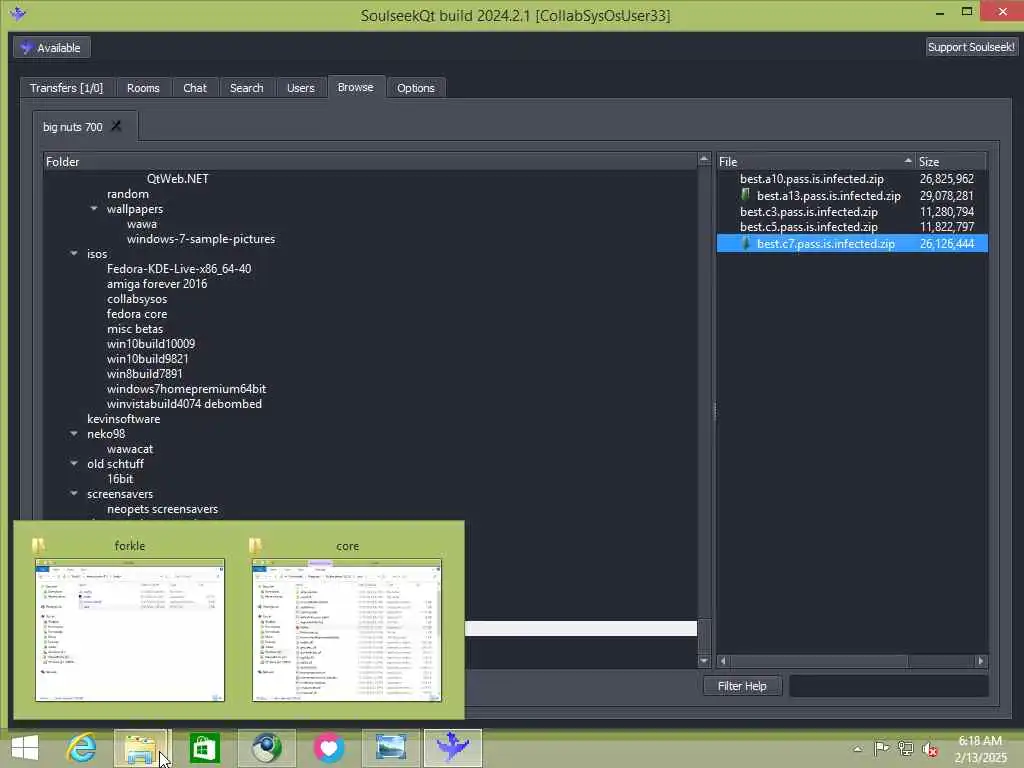Select the fedora core folder

(x=137, y=313)
